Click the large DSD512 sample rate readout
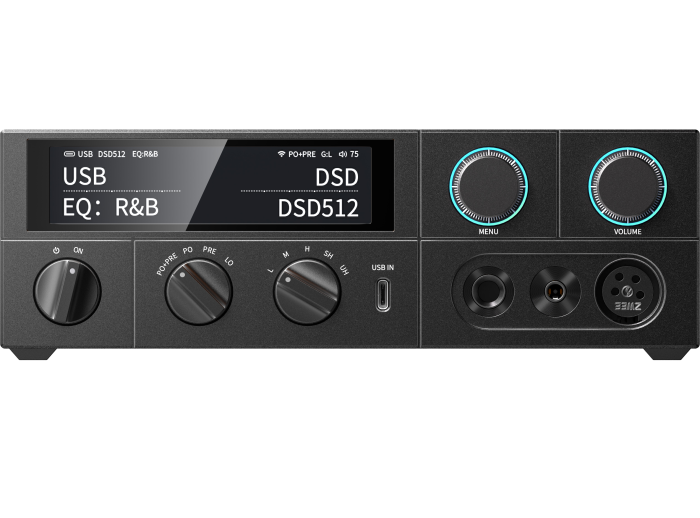 tap(318, 208)
